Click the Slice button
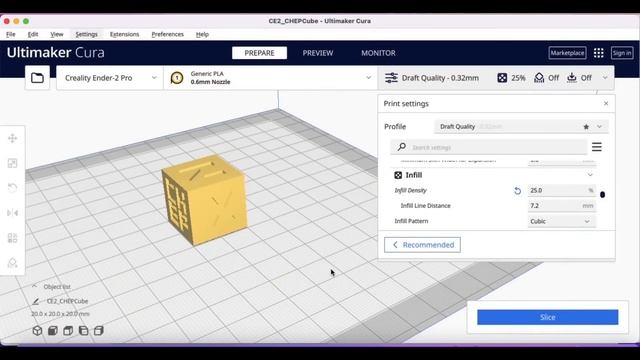 coord(547,317)
